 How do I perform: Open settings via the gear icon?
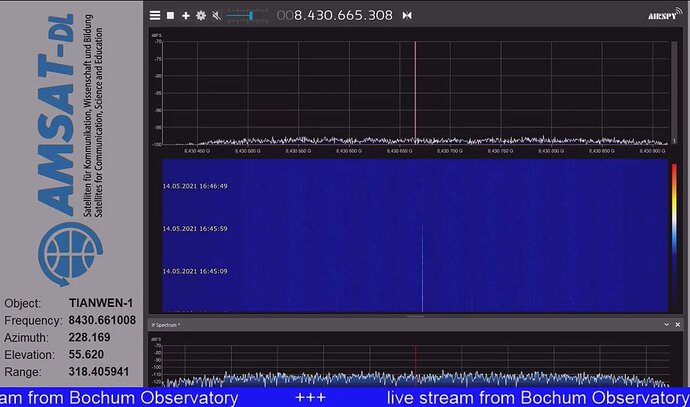pos(201,15)
